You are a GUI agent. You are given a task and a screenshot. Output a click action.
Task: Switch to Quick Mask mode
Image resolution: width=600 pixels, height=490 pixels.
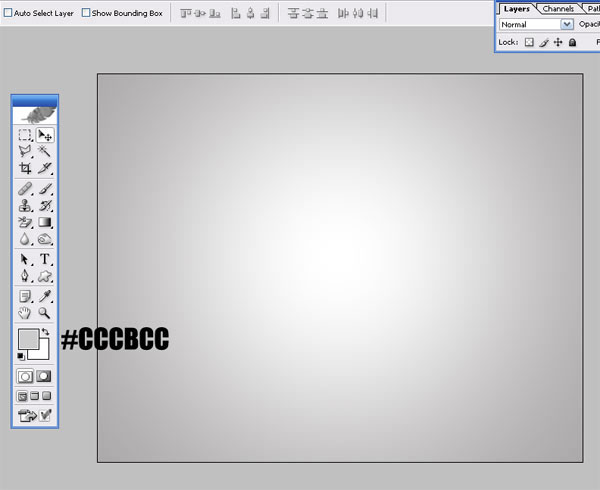pos(45,376)
